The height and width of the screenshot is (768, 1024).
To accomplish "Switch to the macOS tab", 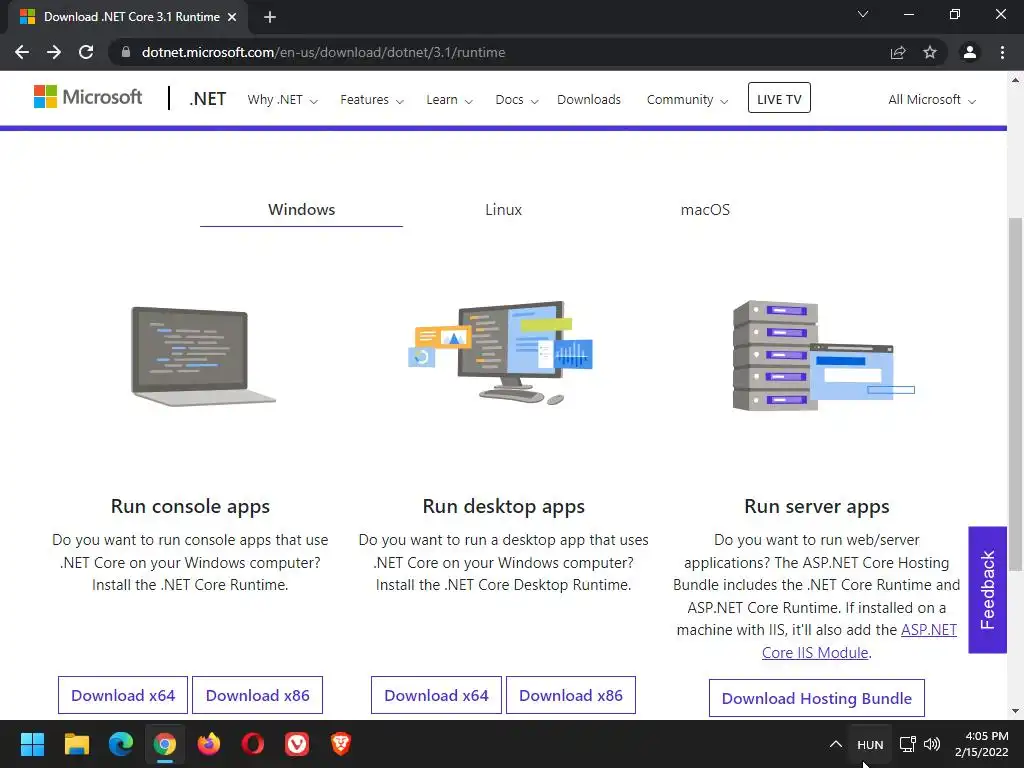I will click(x=705, y=210).
